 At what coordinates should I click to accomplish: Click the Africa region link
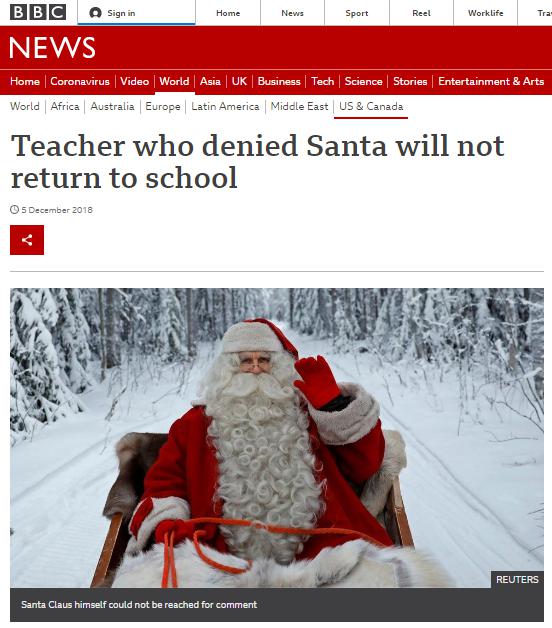tap(65, 107)
